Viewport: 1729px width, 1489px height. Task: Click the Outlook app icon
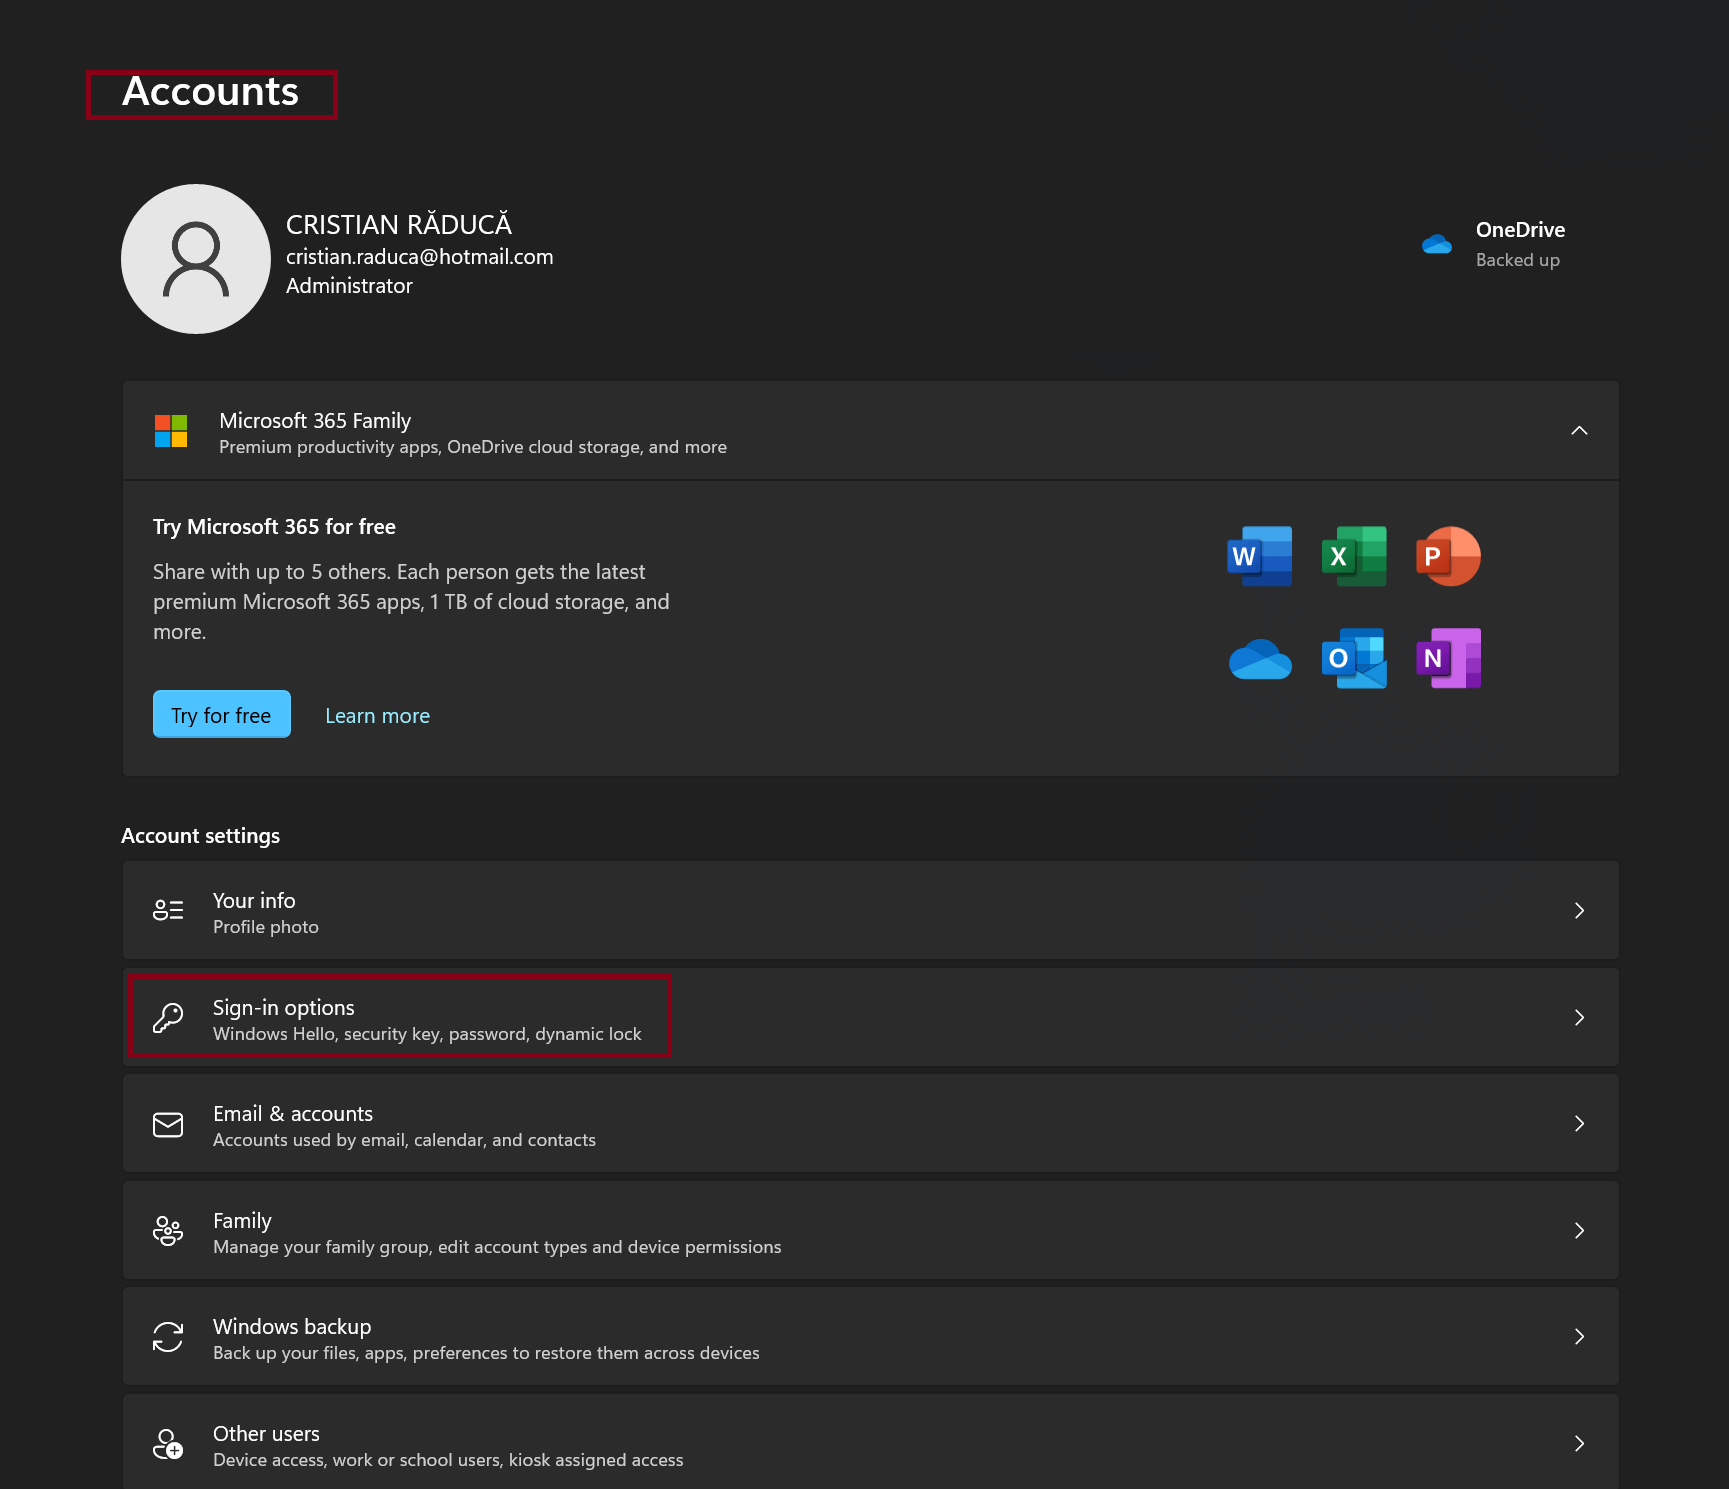point(1353,658)
